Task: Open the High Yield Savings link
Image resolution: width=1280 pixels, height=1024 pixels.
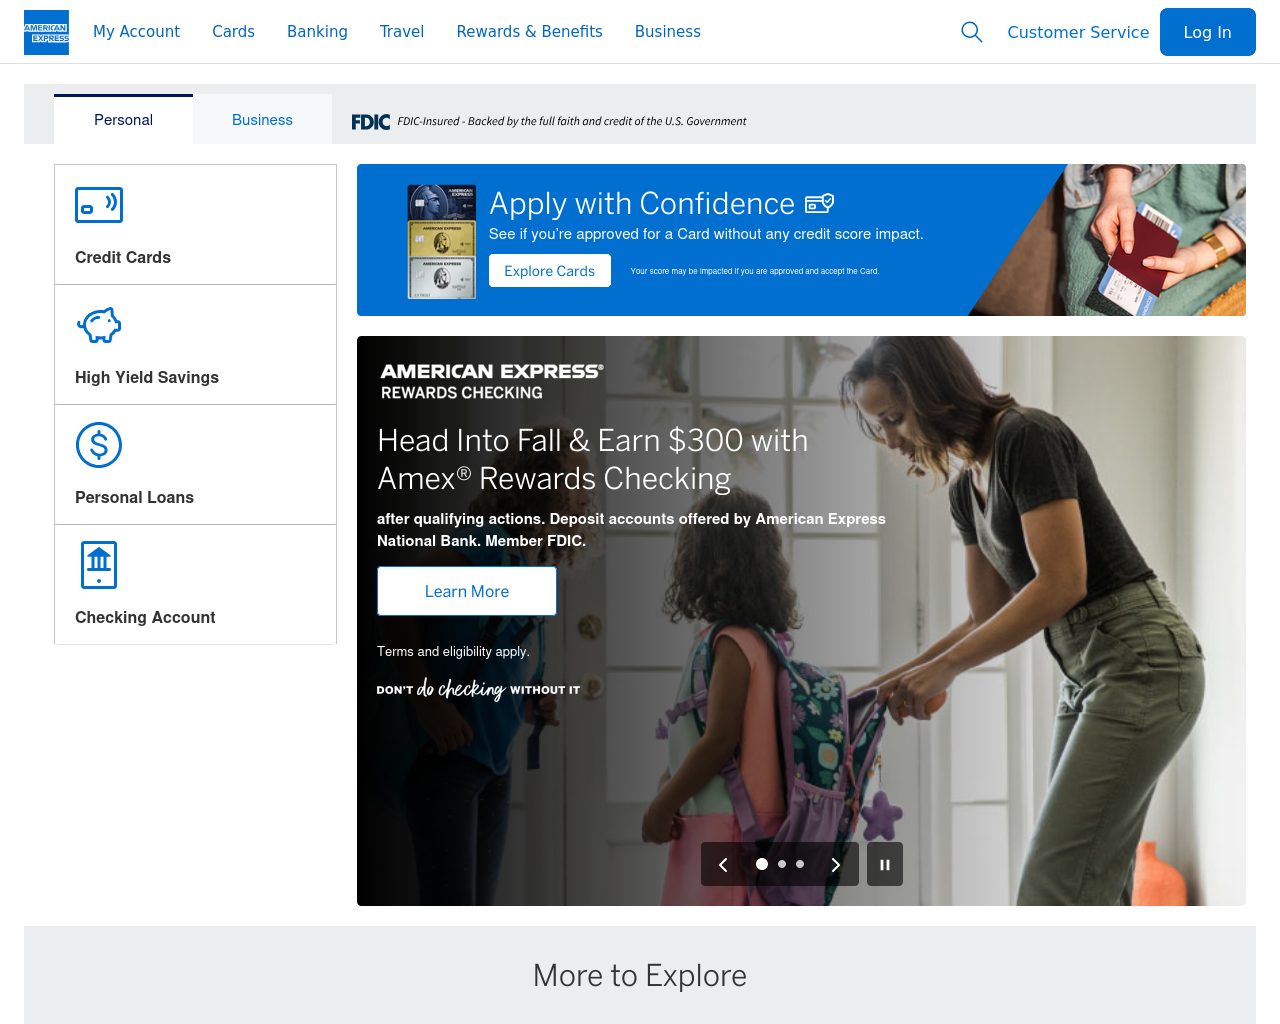Action: (147, 377)
